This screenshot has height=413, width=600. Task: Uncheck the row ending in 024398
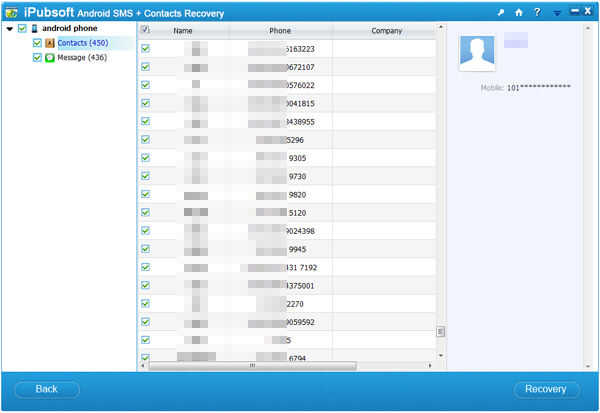[145, 230]
